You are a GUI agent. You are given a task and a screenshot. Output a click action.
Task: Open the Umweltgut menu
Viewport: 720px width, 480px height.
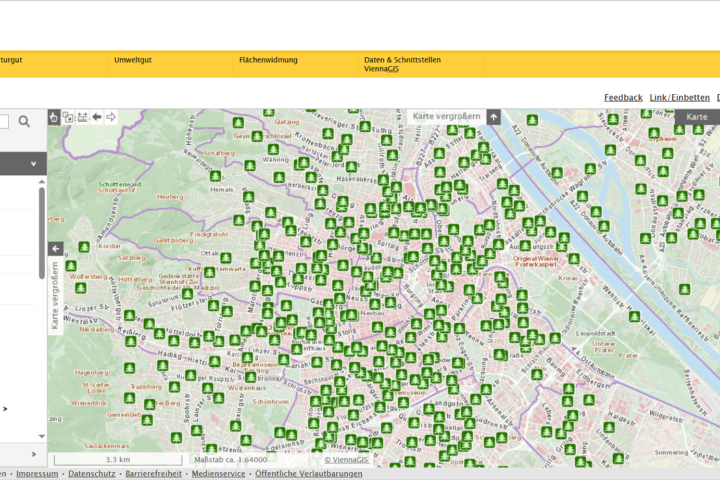(x=133, y=60)
